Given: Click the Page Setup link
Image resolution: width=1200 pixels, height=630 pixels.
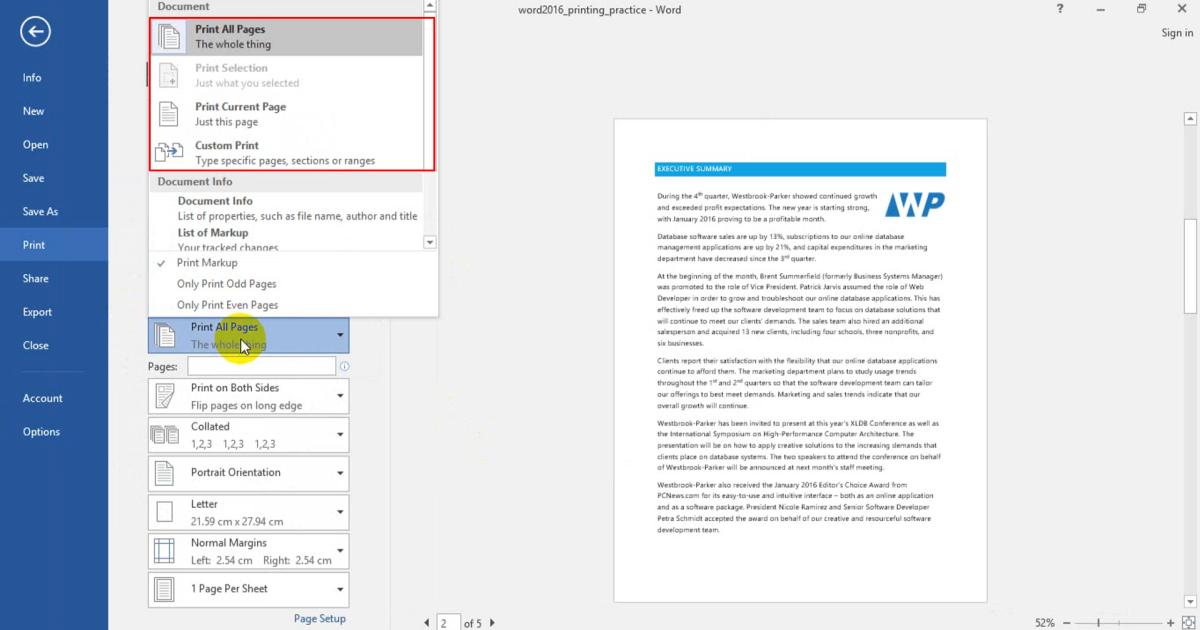Looking at the screenshot, I should click(319, 619).
